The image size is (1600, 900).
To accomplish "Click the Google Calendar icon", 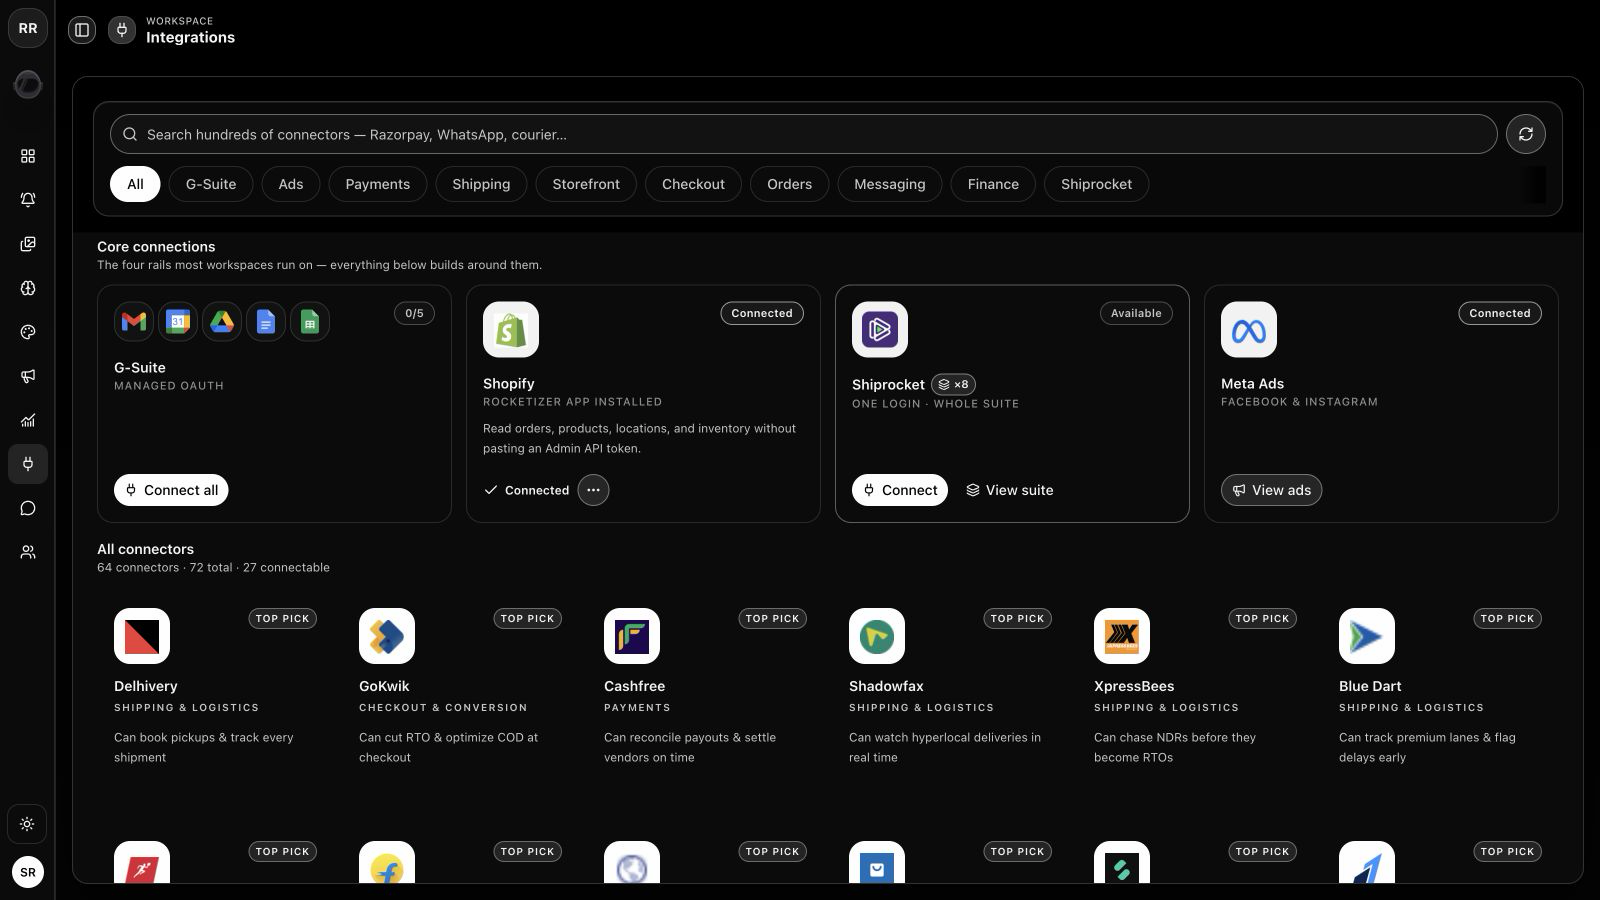I will click(178, 322).
